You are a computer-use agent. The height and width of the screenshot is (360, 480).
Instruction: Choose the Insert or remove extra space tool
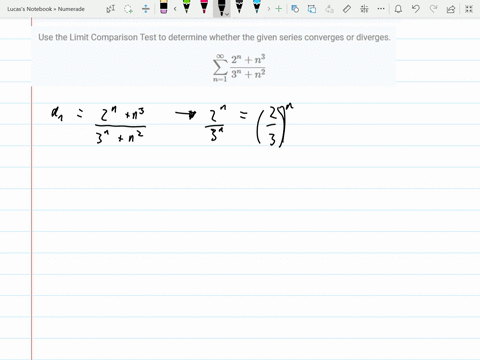tap(146, 9)
